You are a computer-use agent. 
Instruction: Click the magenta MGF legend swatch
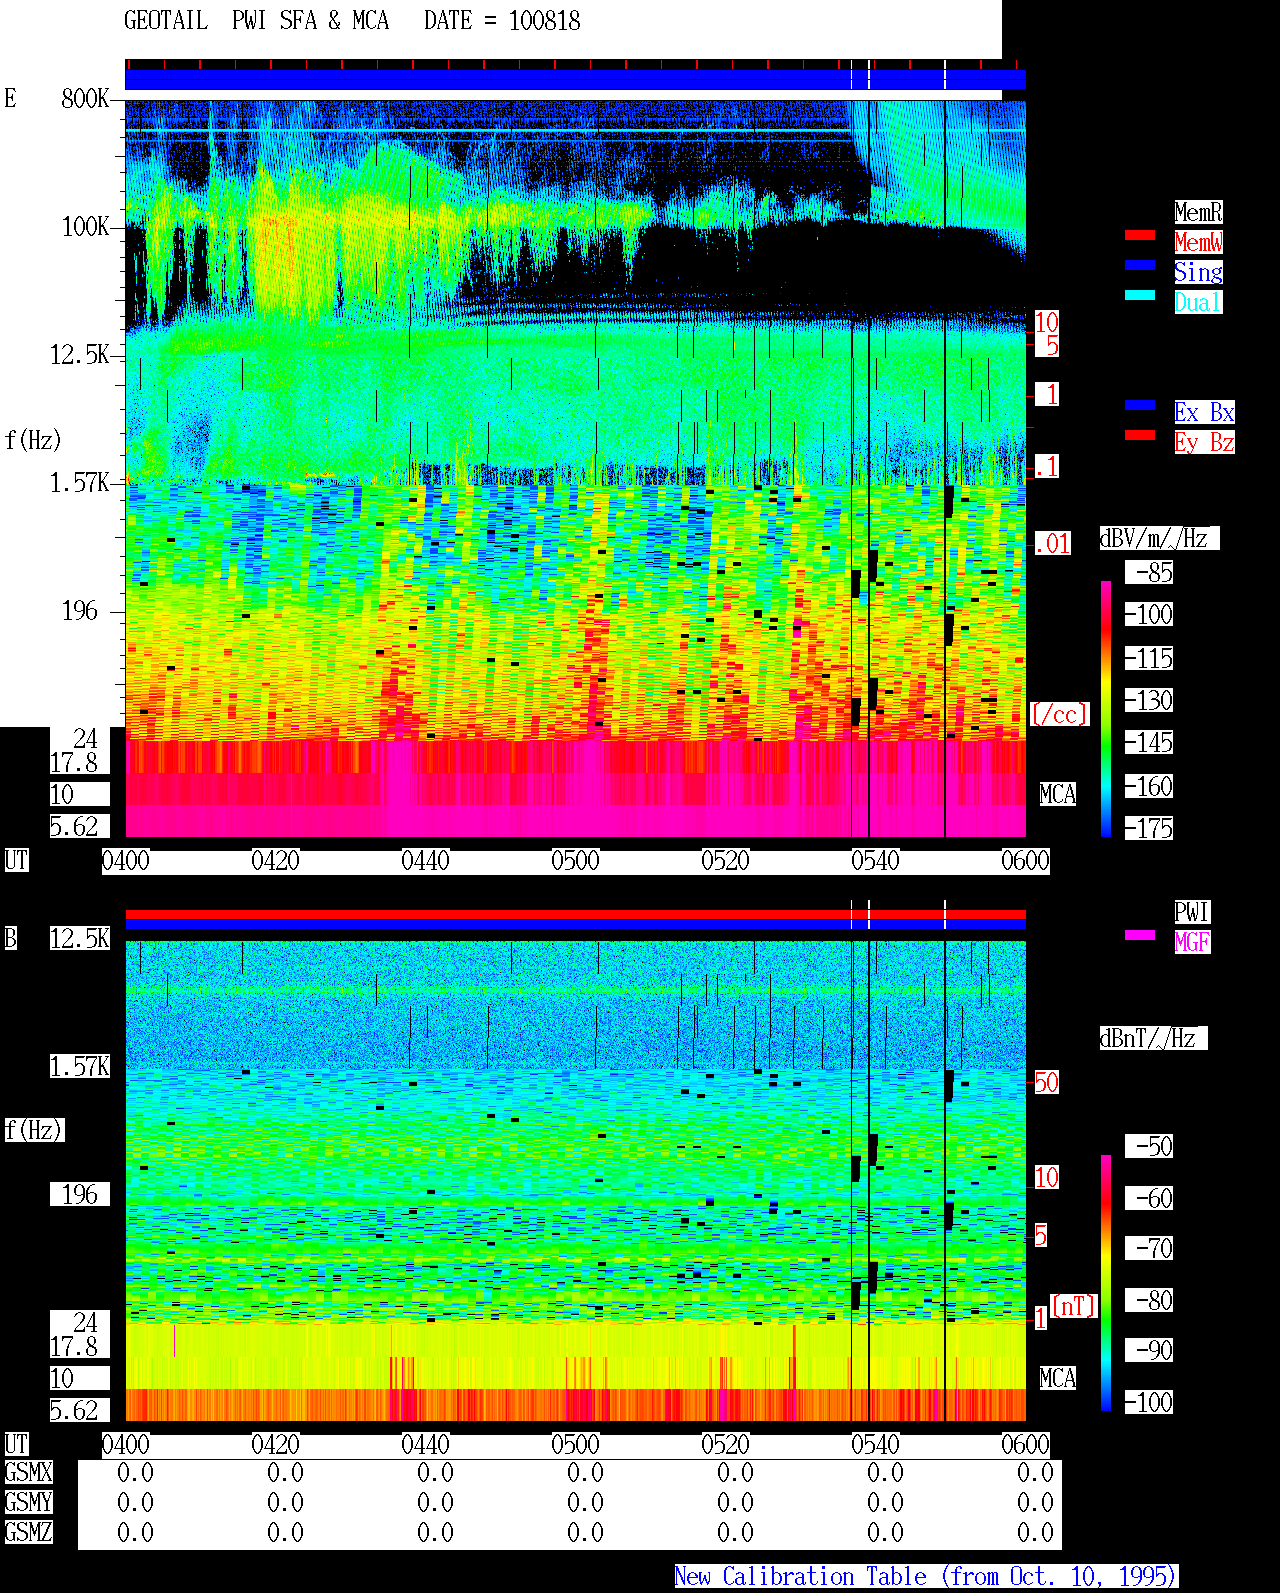click(1140, 935)
